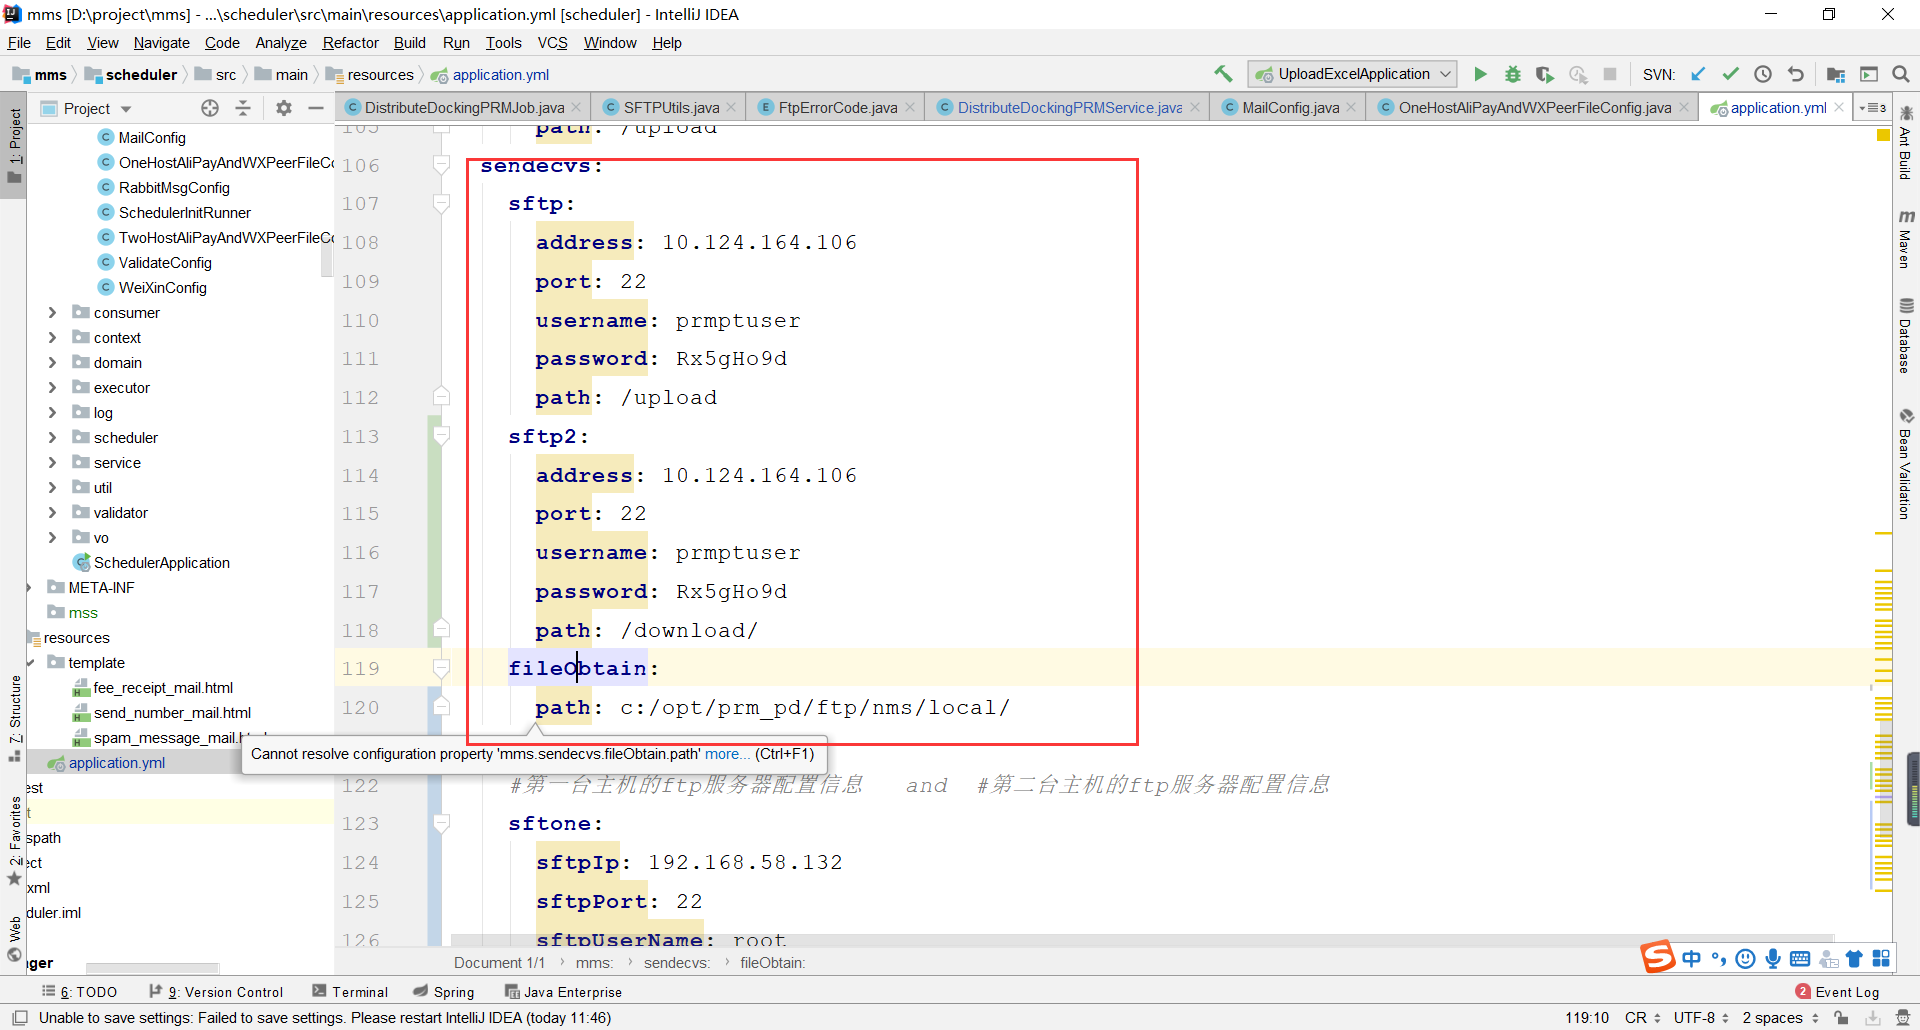
Task: Open the Run Anything icon
Action: 1869,74
